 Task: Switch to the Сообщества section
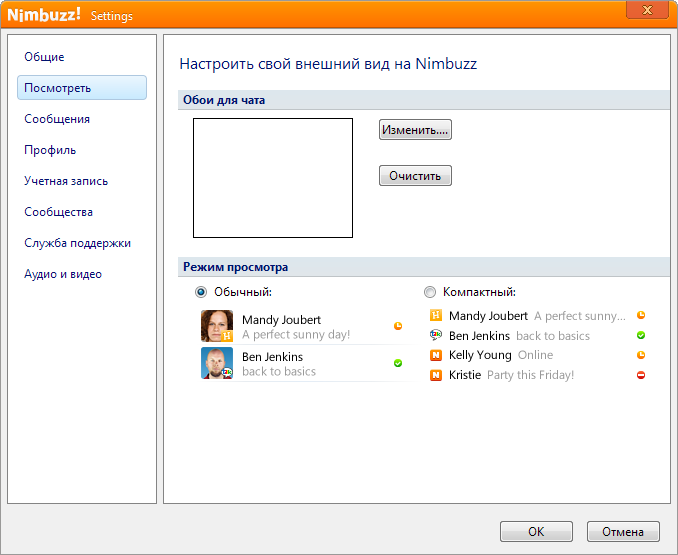(x=58, y=212)
